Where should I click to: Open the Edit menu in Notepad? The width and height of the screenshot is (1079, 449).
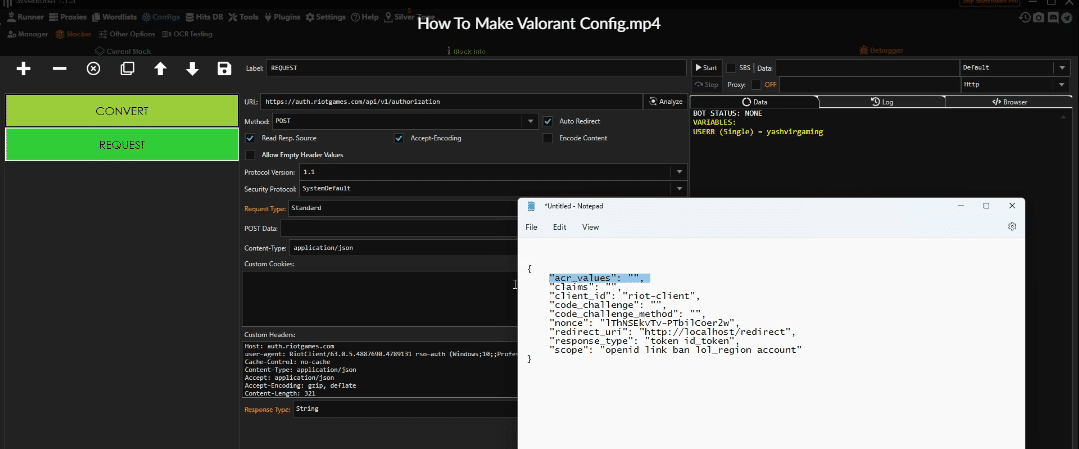tap(560, 227)
